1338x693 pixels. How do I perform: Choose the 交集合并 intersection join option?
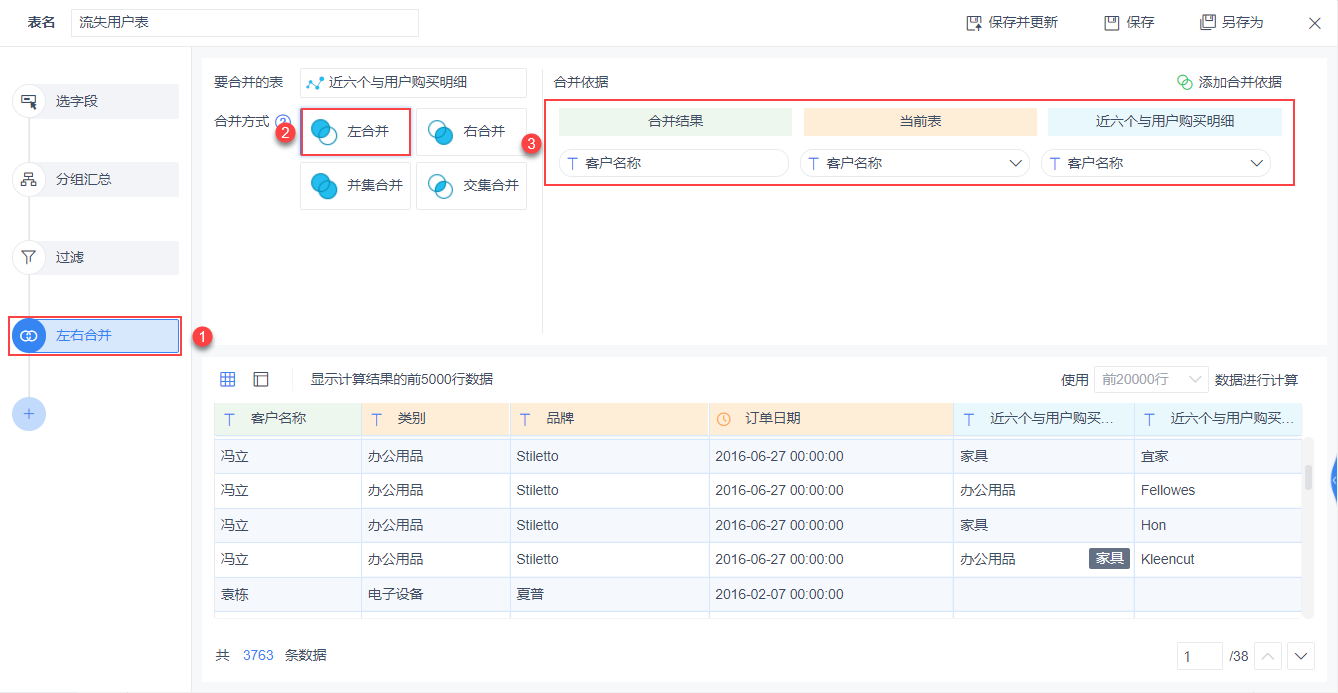tap(471, 185)
